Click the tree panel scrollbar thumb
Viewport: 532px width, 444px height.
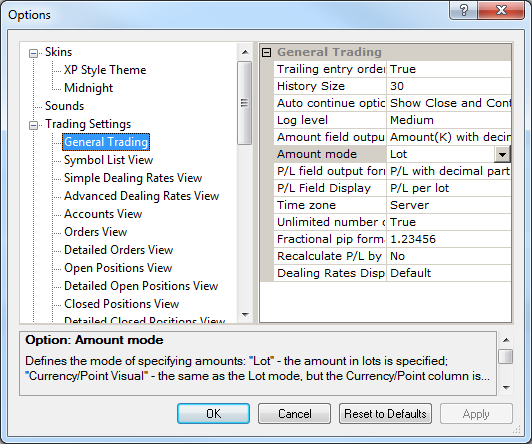tap(244, 103)
